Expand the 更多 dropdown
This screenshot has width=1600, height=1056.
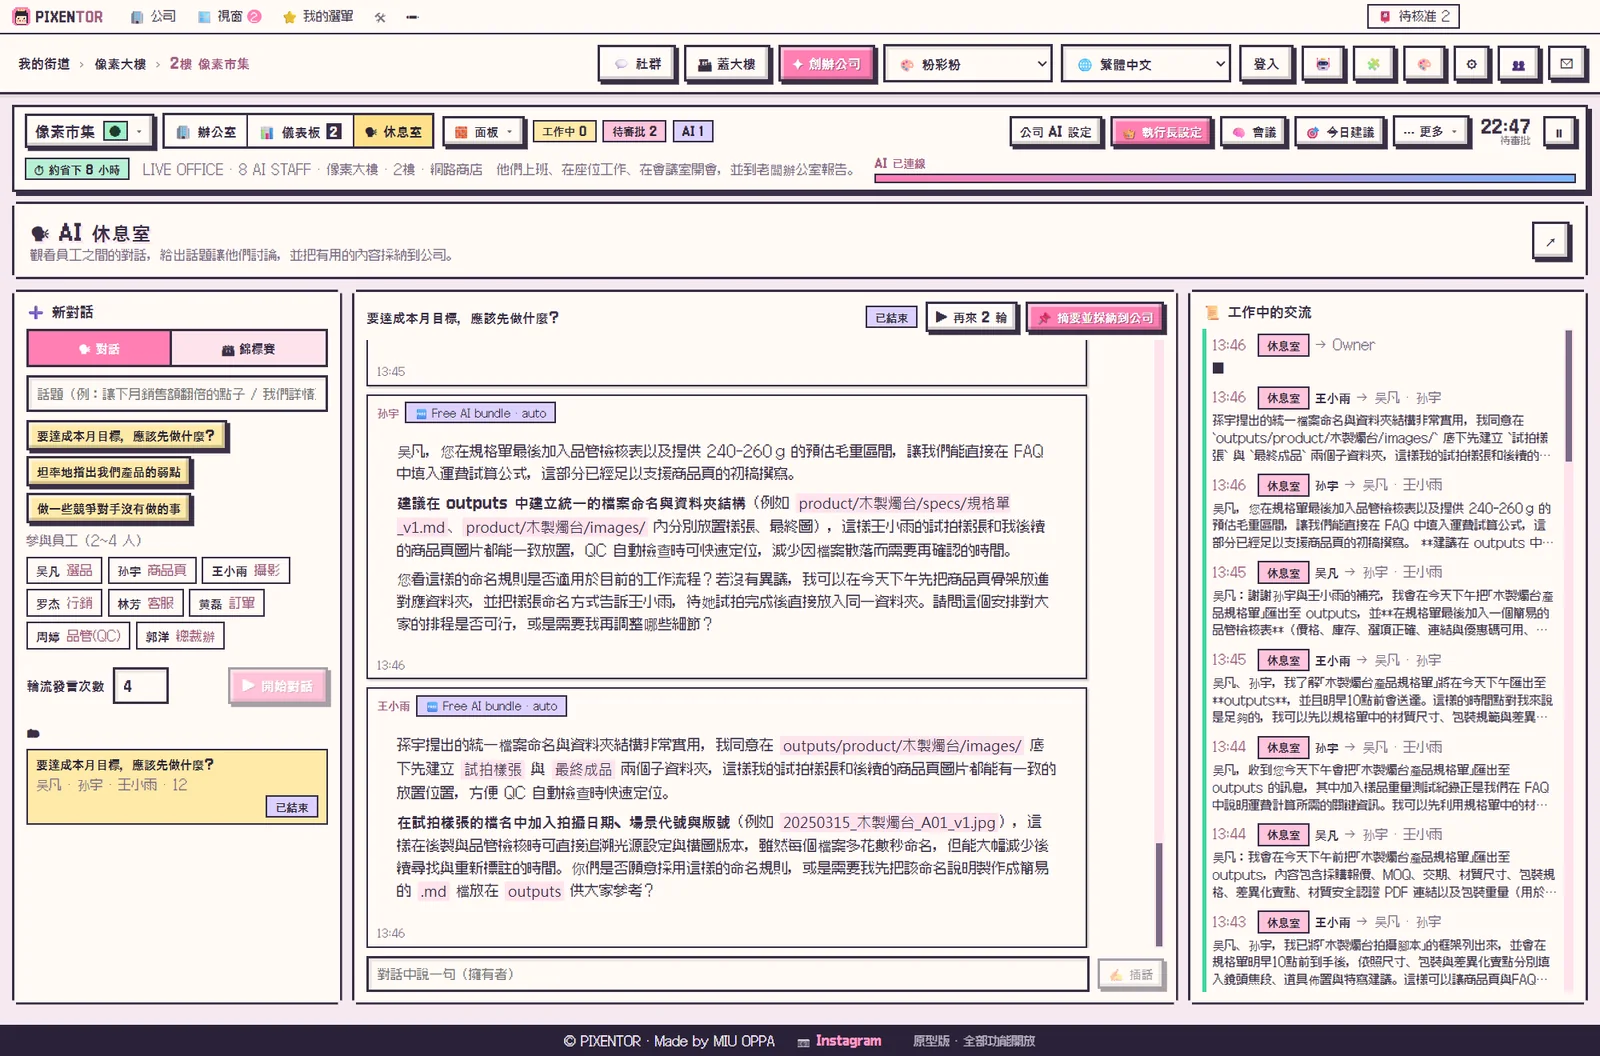pos(1431,132)
